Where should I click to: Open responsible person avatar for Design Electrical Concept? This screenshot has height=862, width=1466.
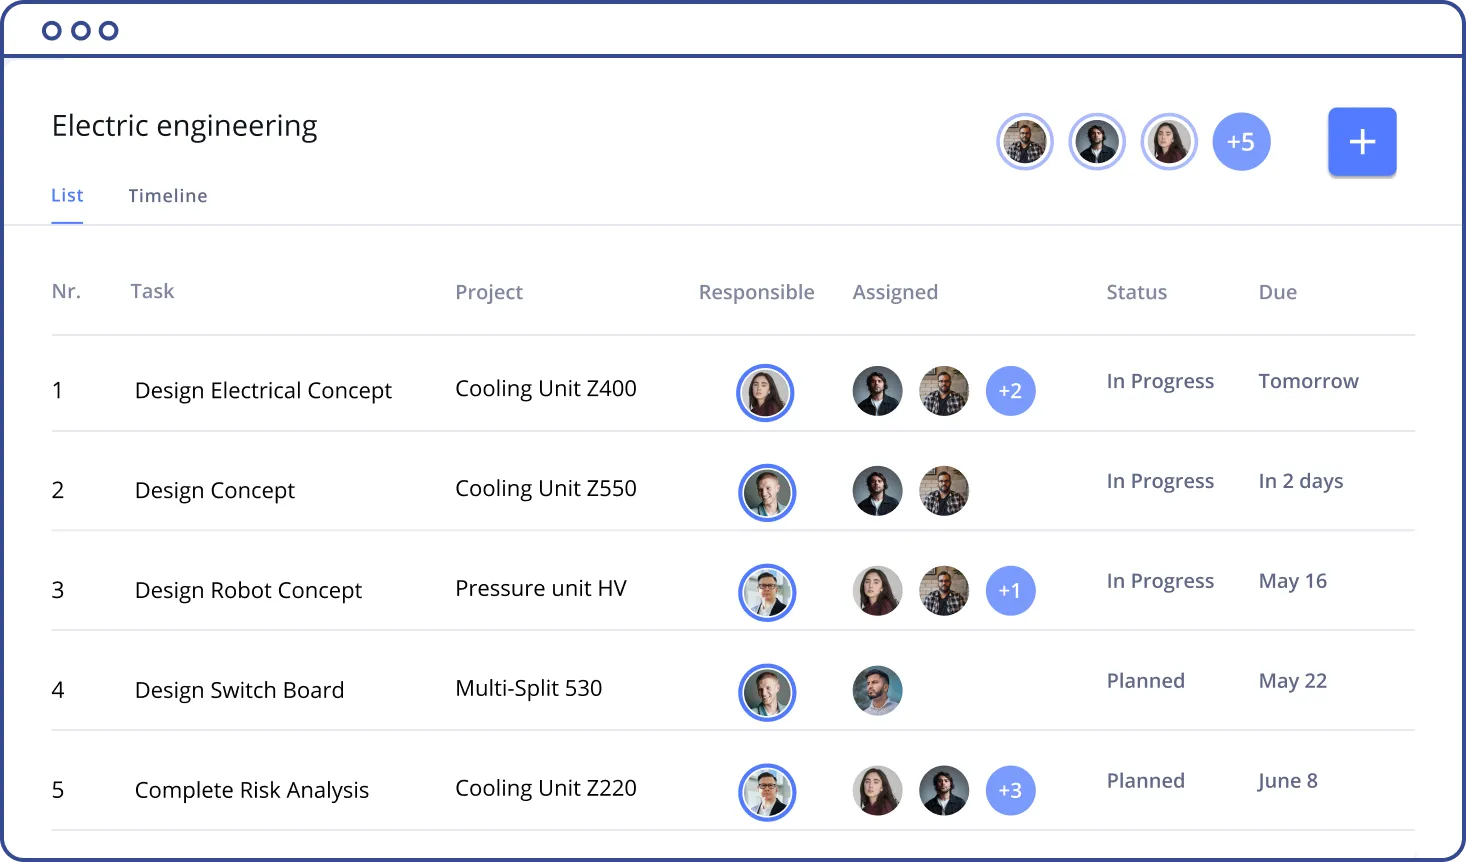click(x=765, y=392)
